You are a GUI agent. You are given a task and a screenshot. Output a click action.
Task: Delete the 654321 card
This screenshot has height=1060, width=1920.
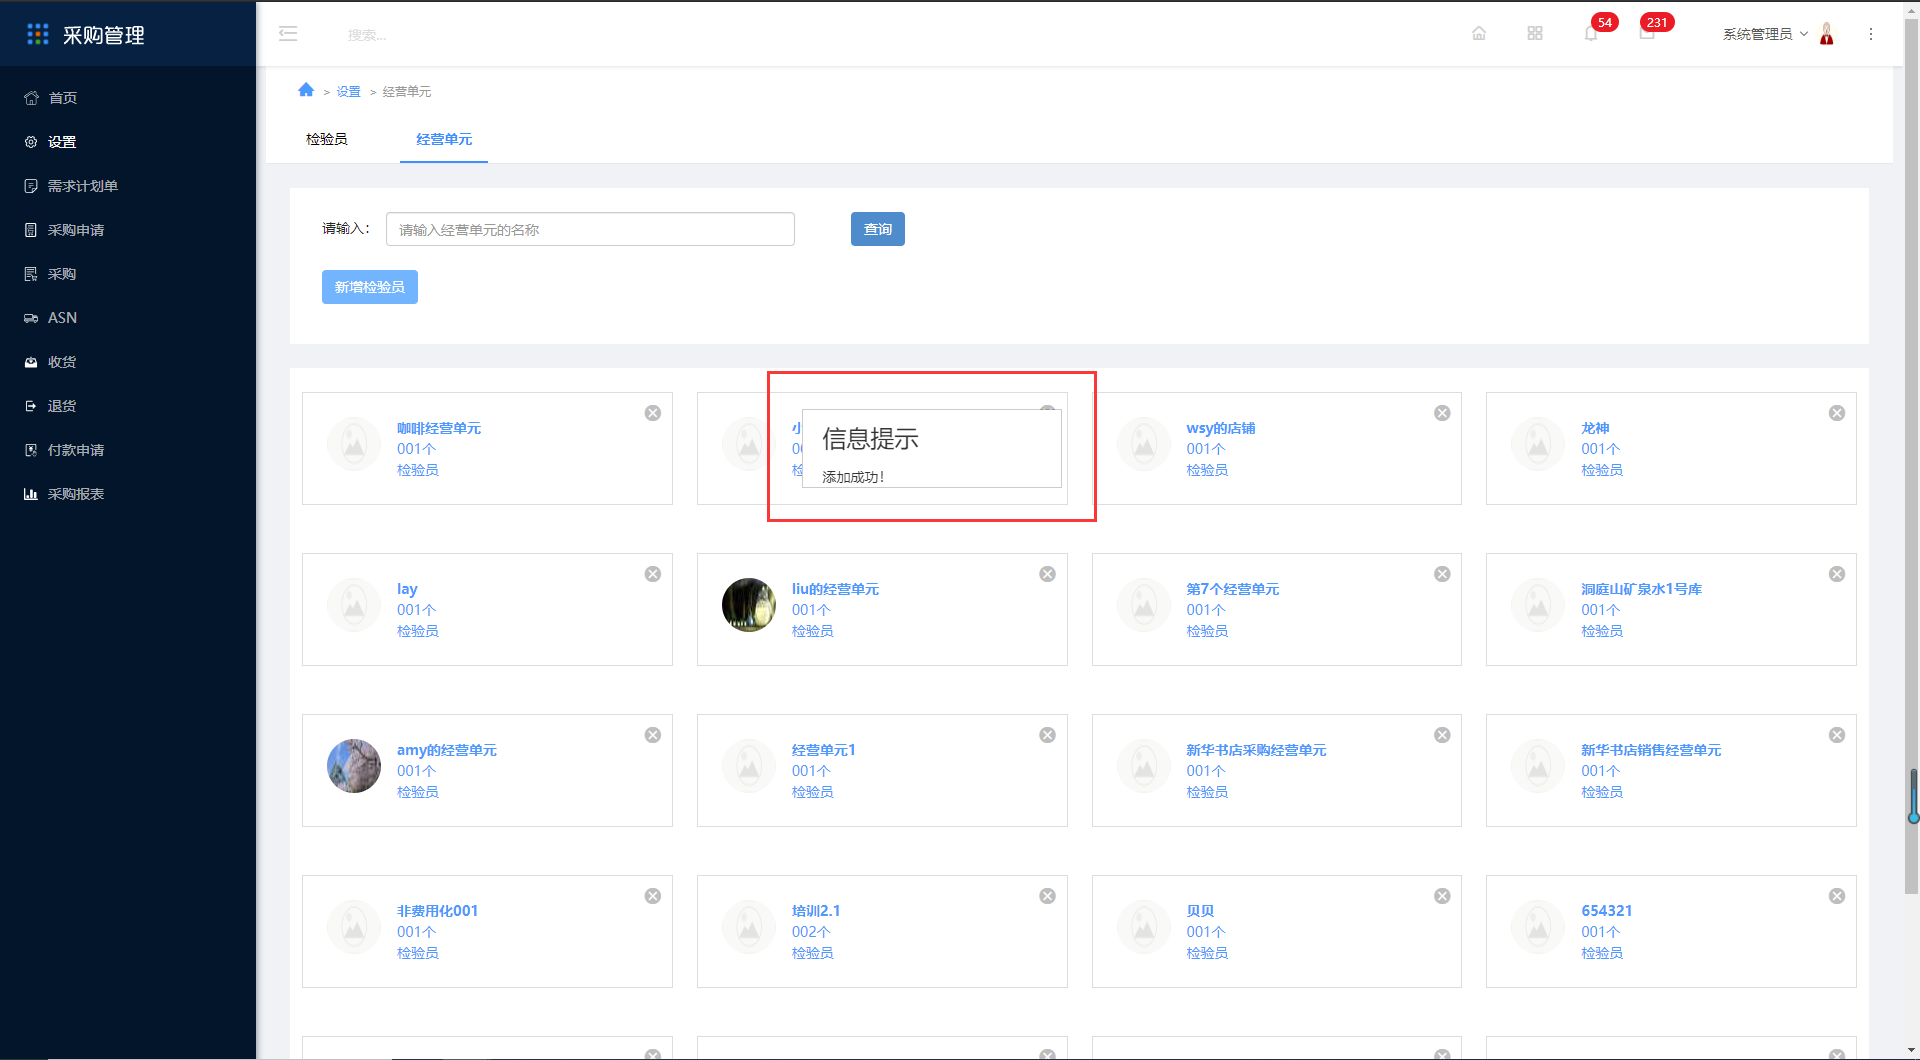[x=1837, y=896]
